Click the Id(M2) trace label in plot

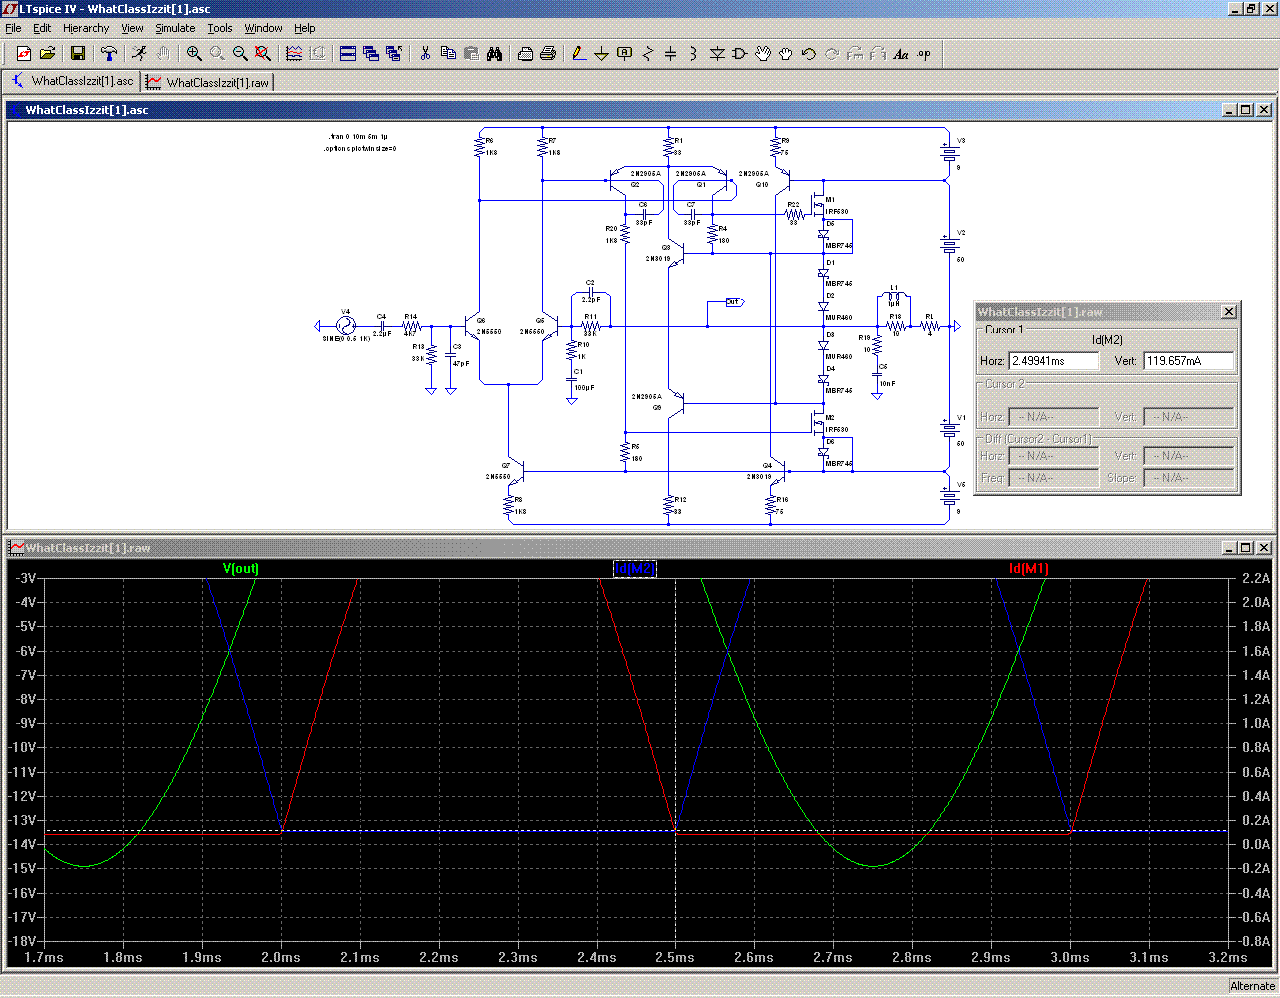pos(635,569)
